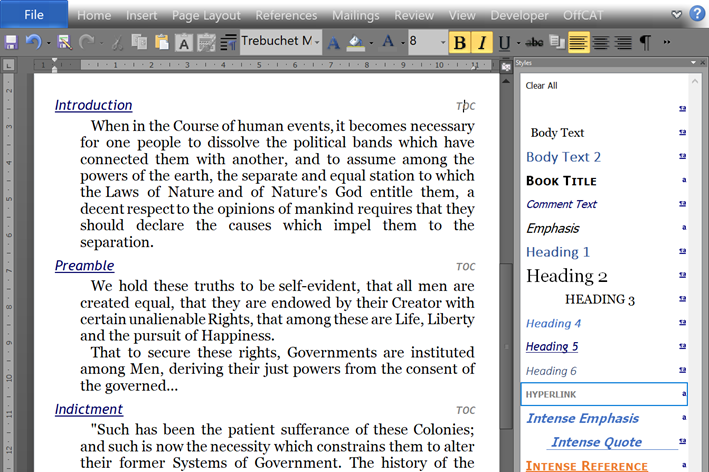Open the File tab

tap(34, 14)
